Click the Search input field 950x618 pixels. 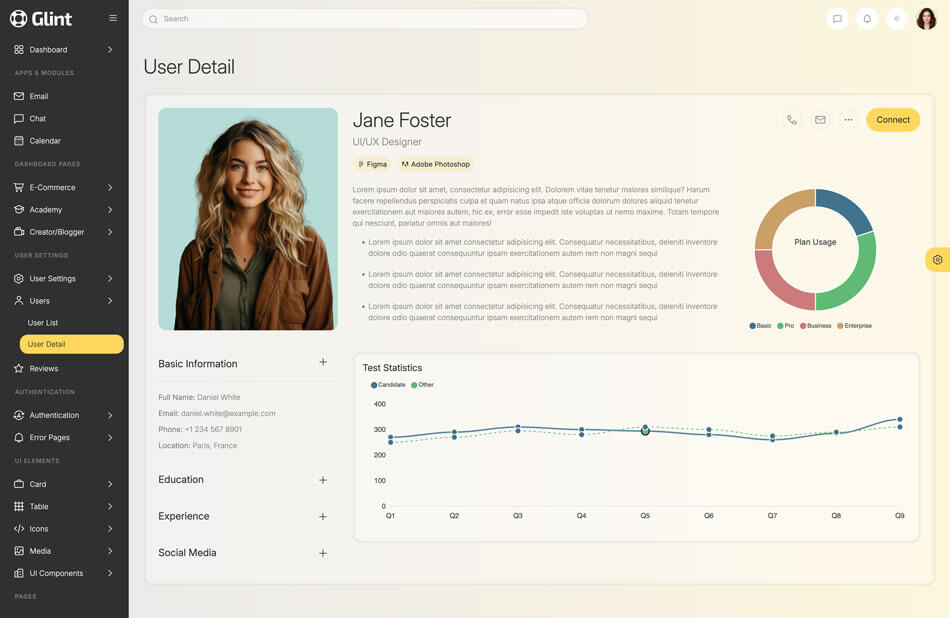coord(365,19)
